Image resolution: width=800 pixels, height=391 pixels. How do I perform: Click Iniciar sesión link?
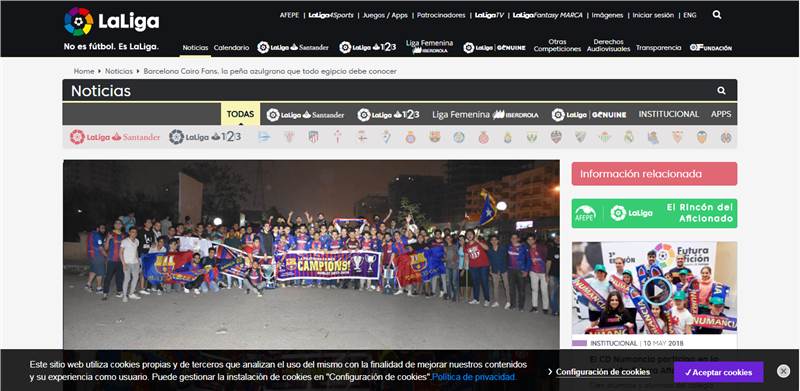[x=653, y=15]
